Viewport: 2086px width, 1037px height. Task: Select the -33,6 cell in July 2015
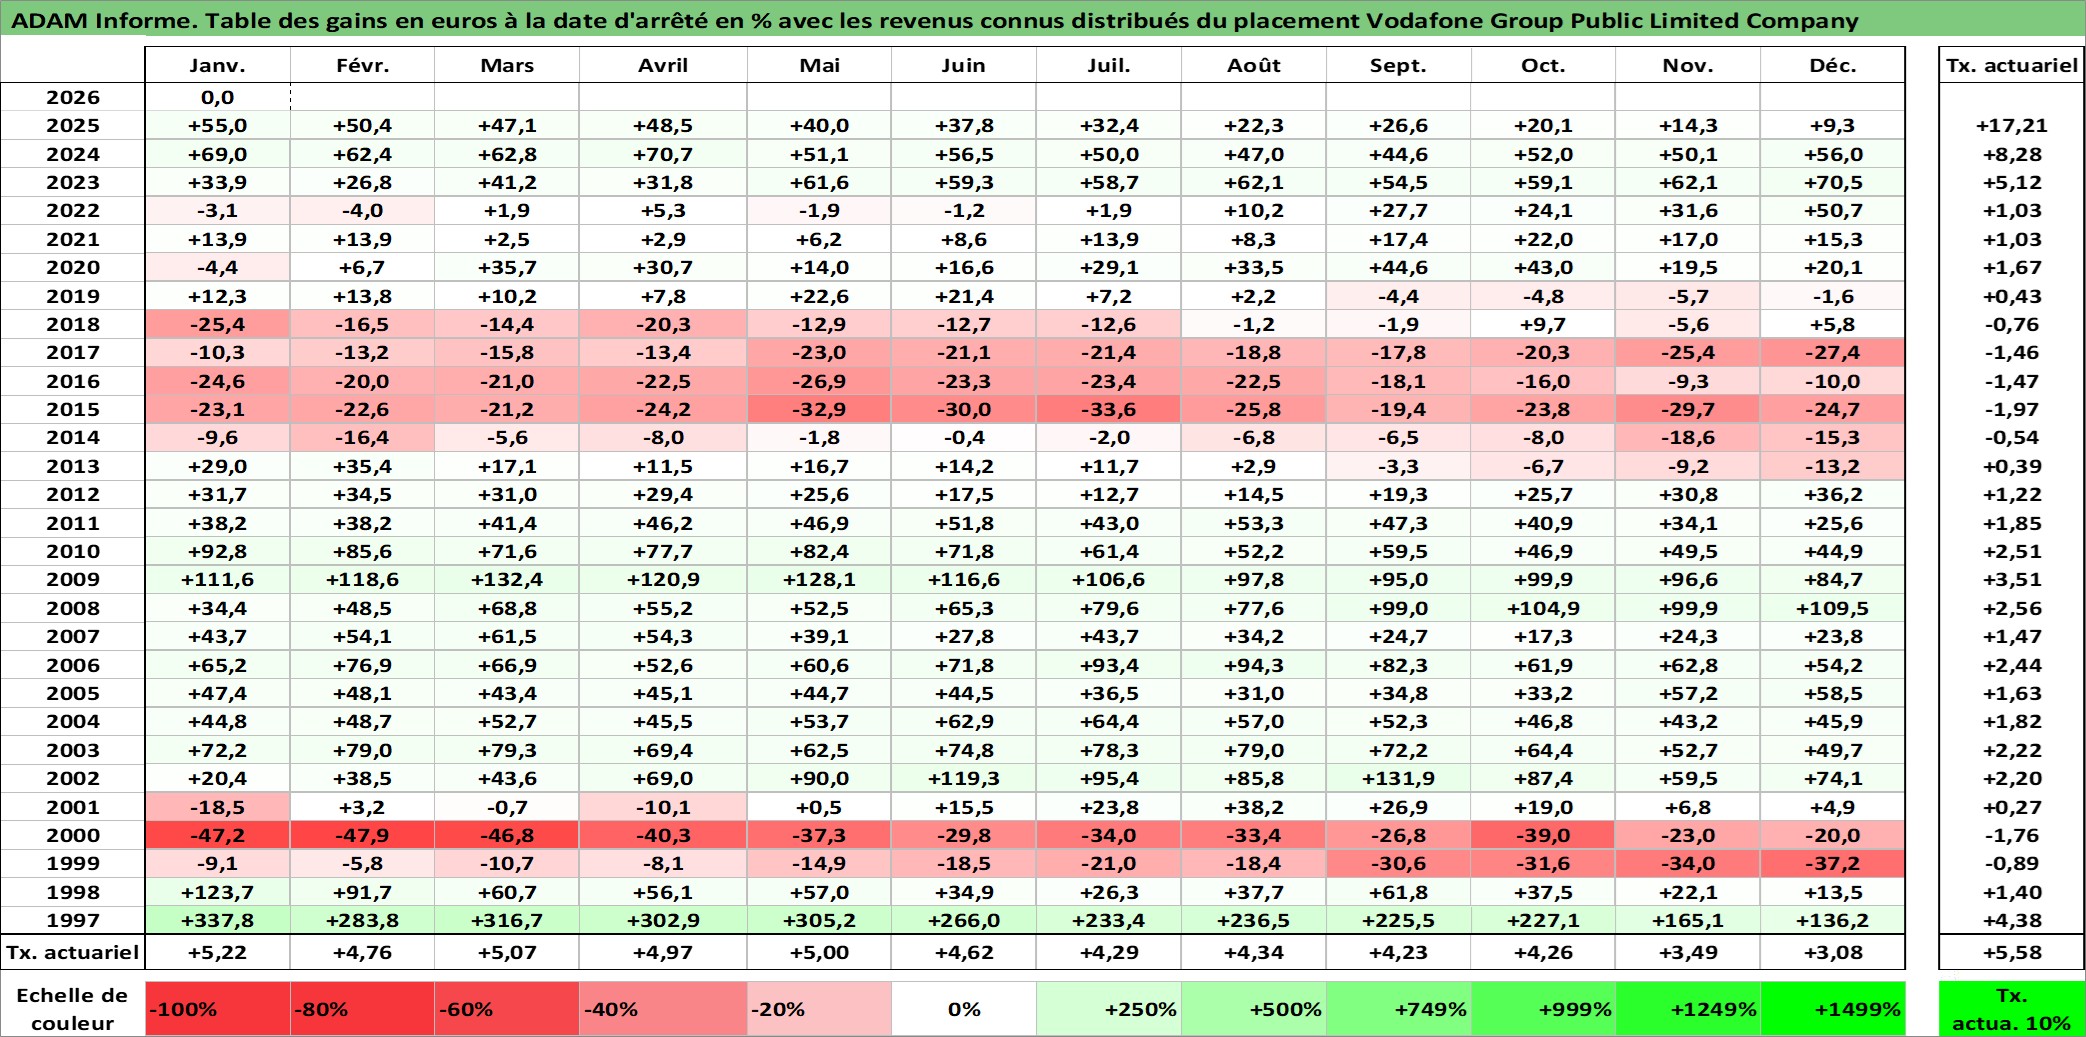[x=1109, y=409]
